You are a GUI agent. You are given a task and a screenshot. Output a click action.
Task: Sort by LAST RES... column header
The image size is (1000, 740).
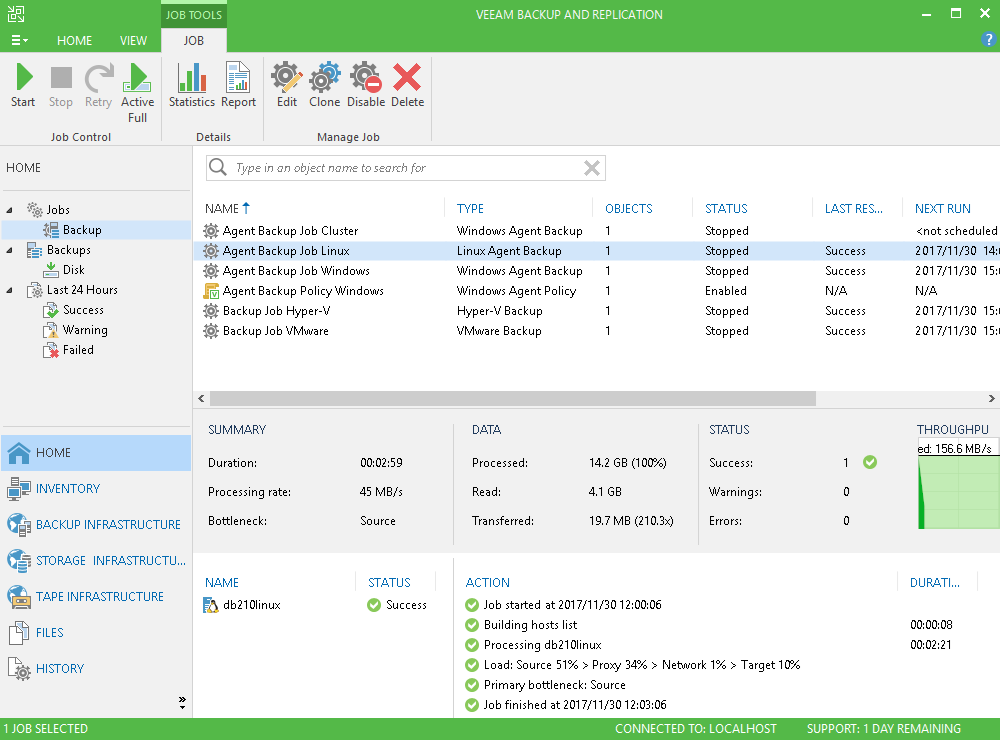tap(853, 209)
